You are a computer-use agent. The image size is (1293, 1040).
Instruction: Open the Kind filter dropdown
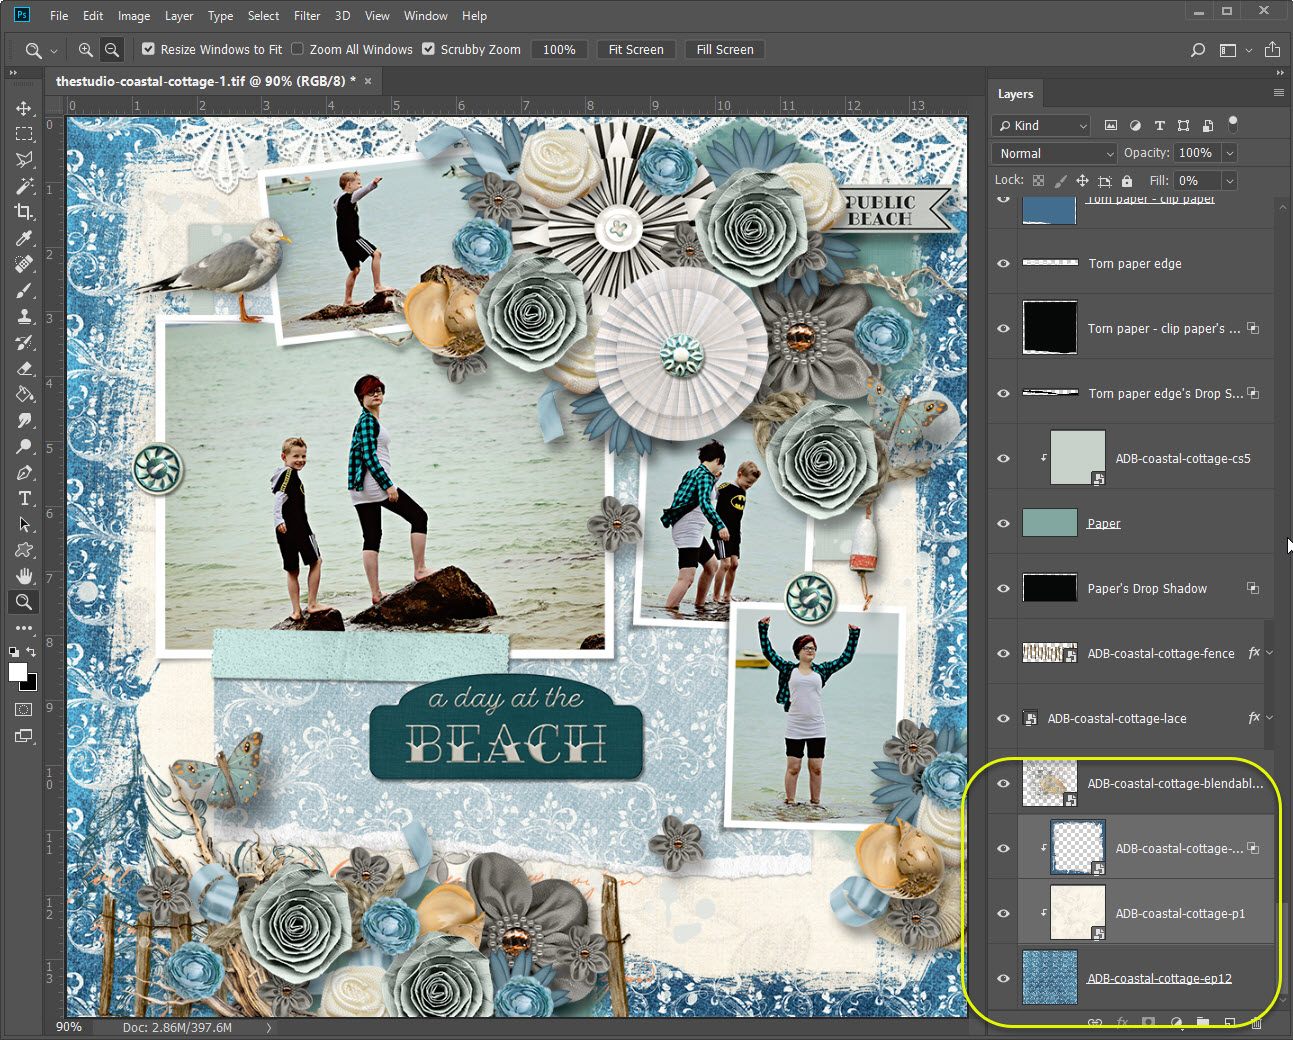point(1041,125)
